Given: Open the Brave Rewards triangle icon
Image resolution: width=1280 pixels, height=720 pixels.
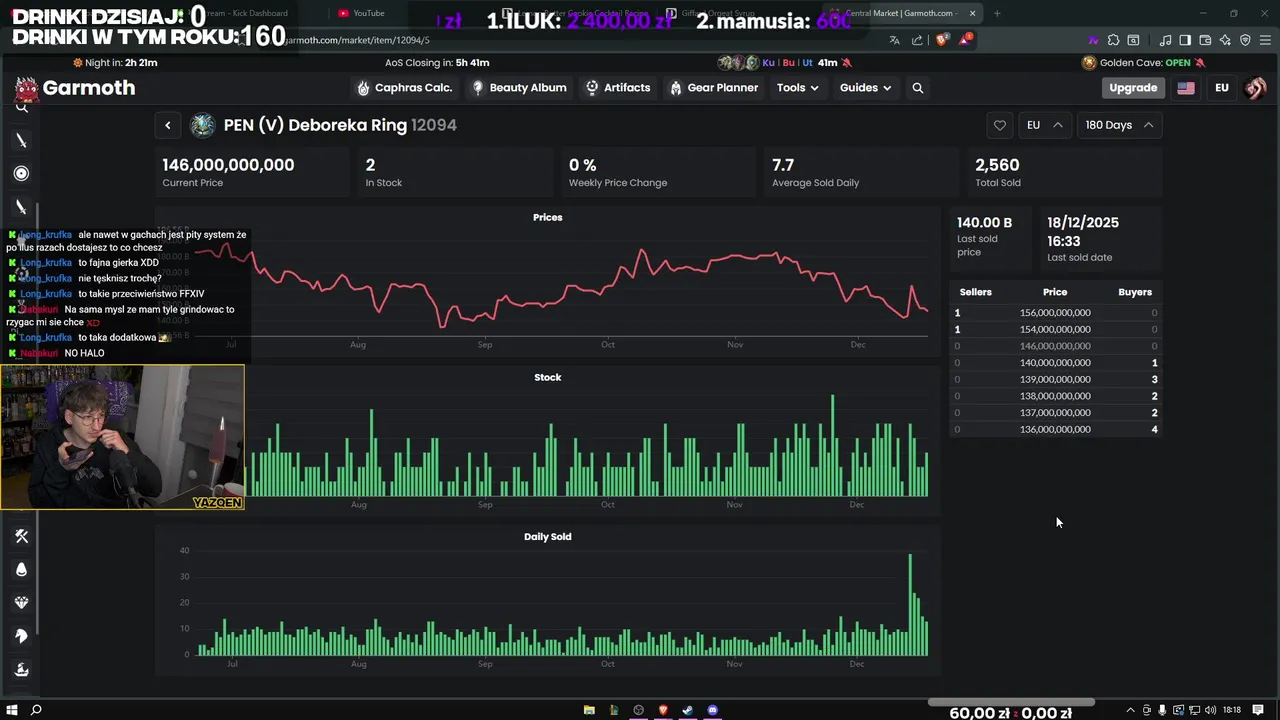Looking at the screenshot, I should (965, 40).
